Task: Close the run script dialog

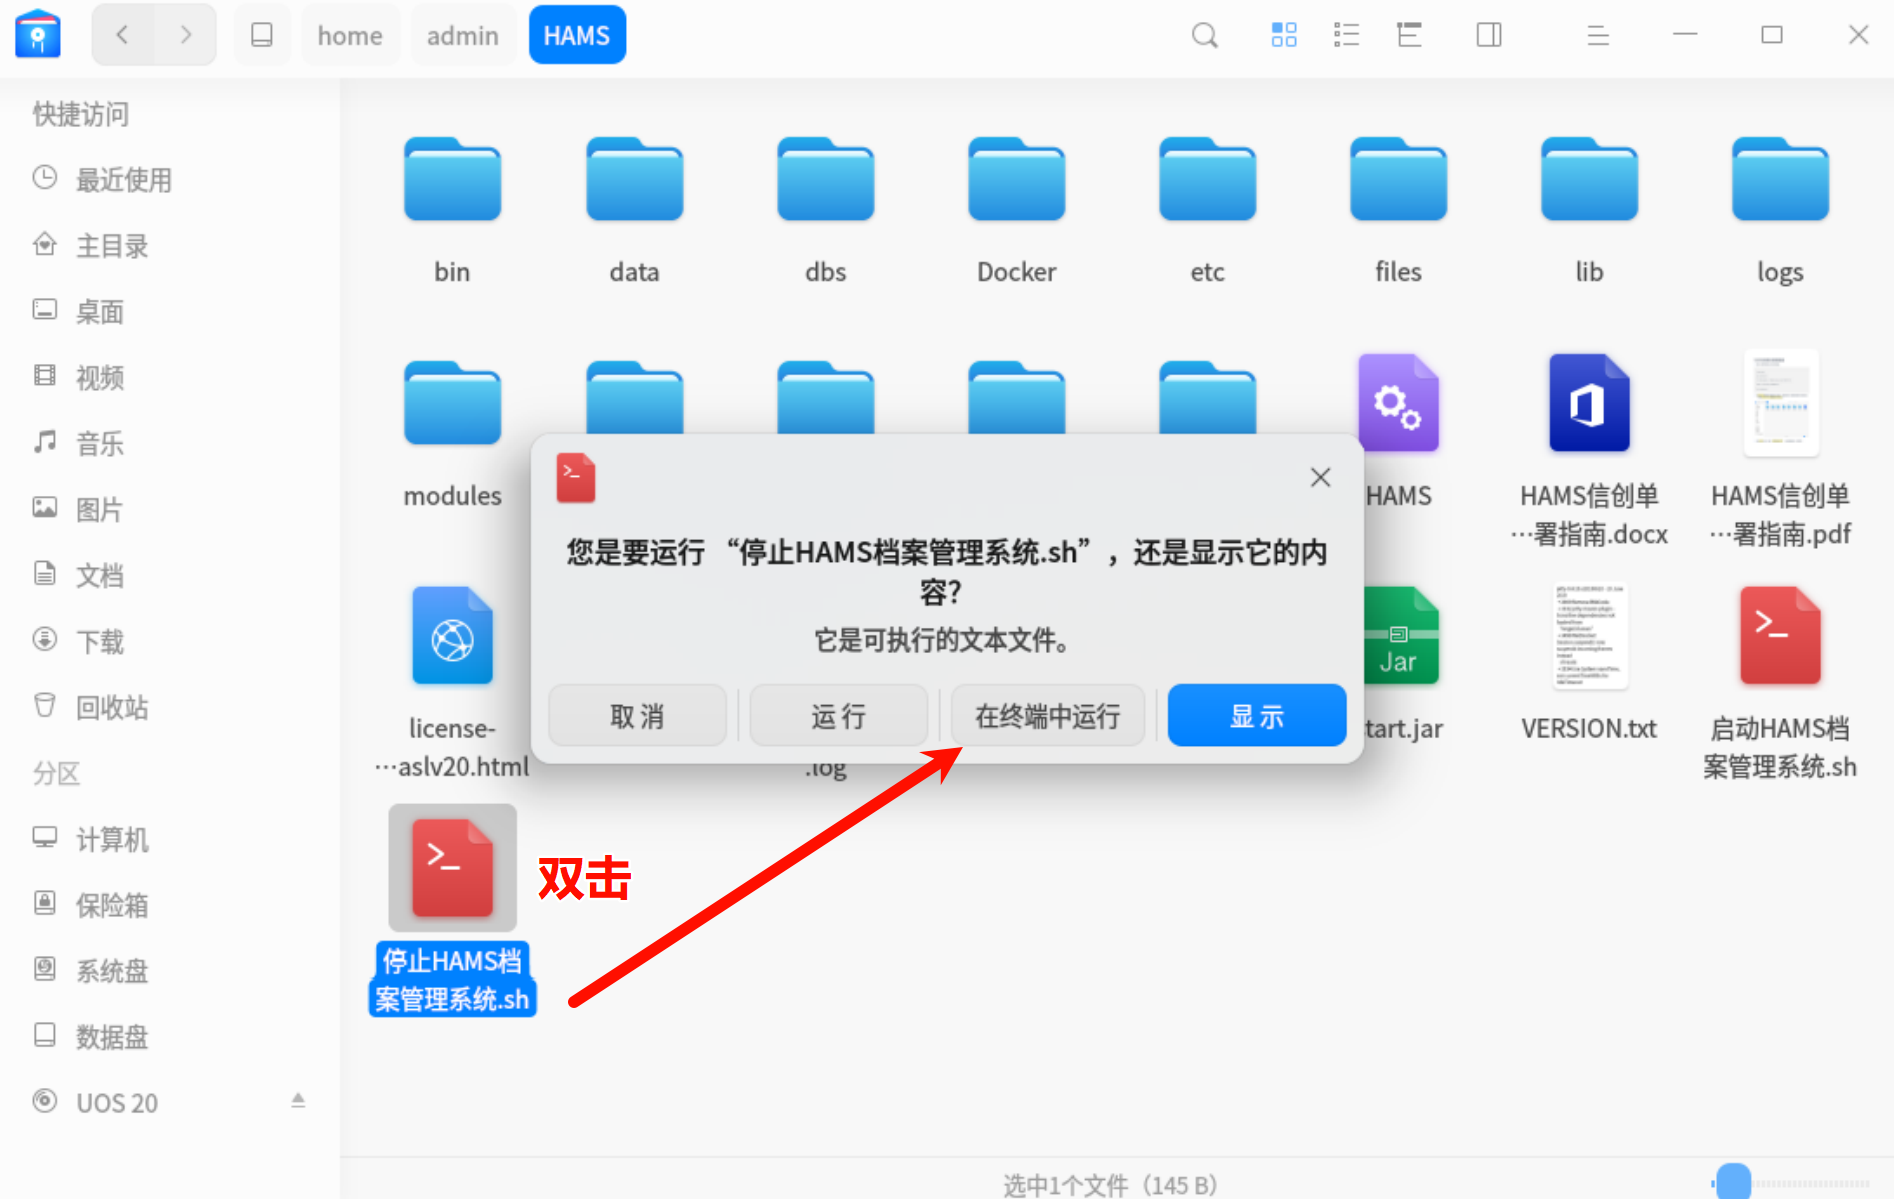Action: pyautogui.click(x=1320, y=478)
